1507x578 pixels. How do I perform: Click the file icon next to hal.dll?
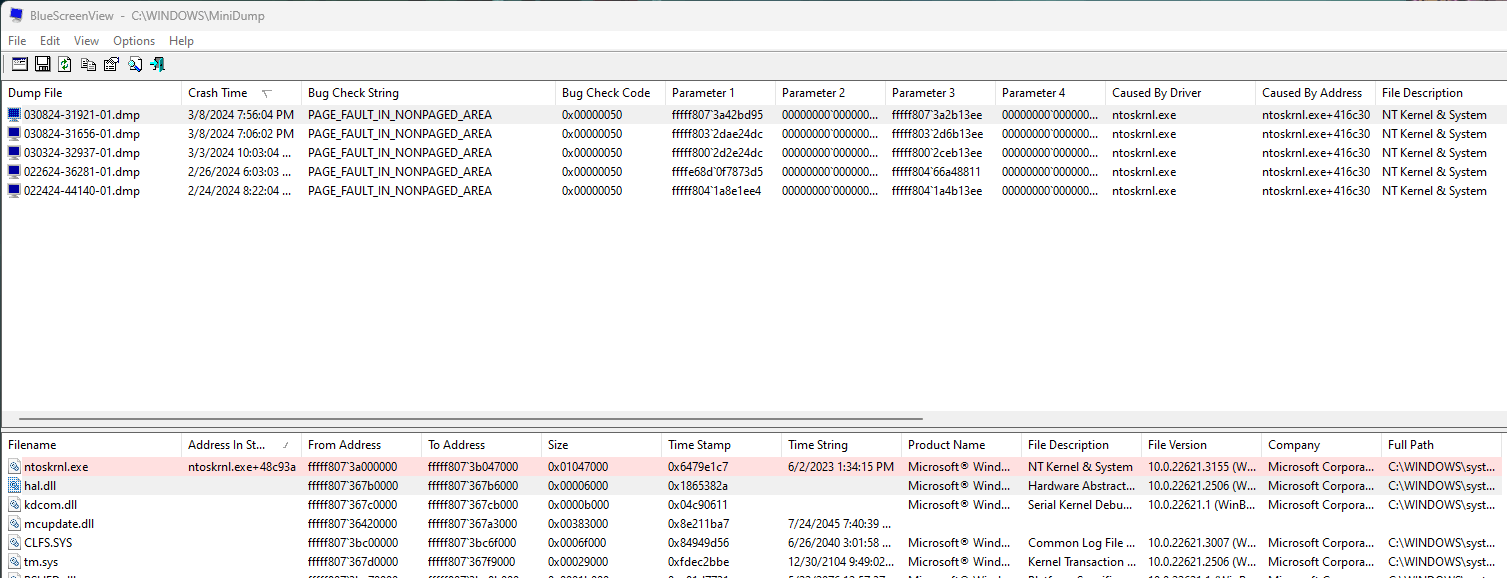pyautogui.click(x=14, y=486)
